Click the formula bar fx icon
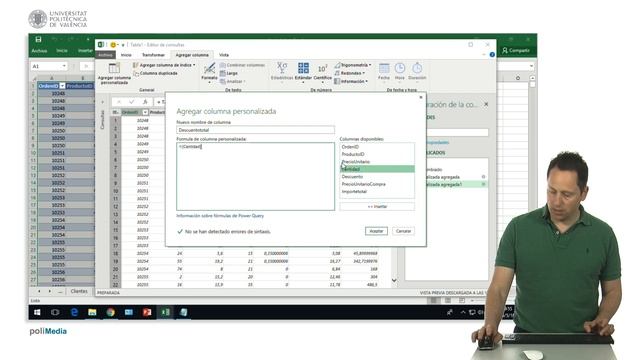This screenshot has width=640, height=360. point(144,102)
